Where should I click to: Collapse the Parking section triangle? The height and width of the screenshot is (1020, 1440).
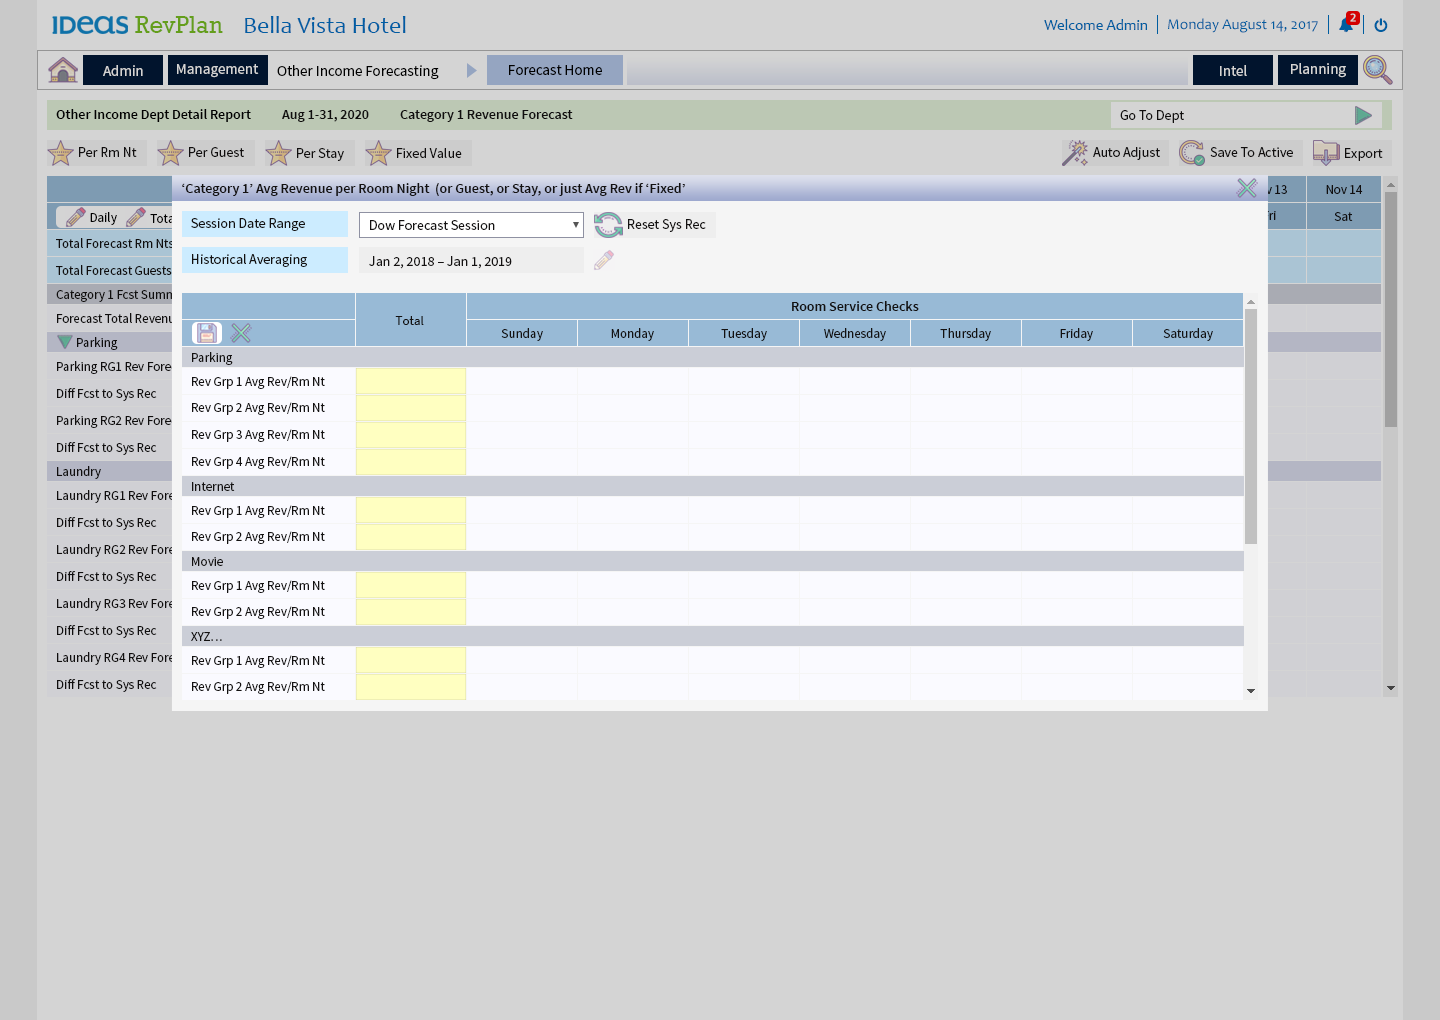point(65,342)
